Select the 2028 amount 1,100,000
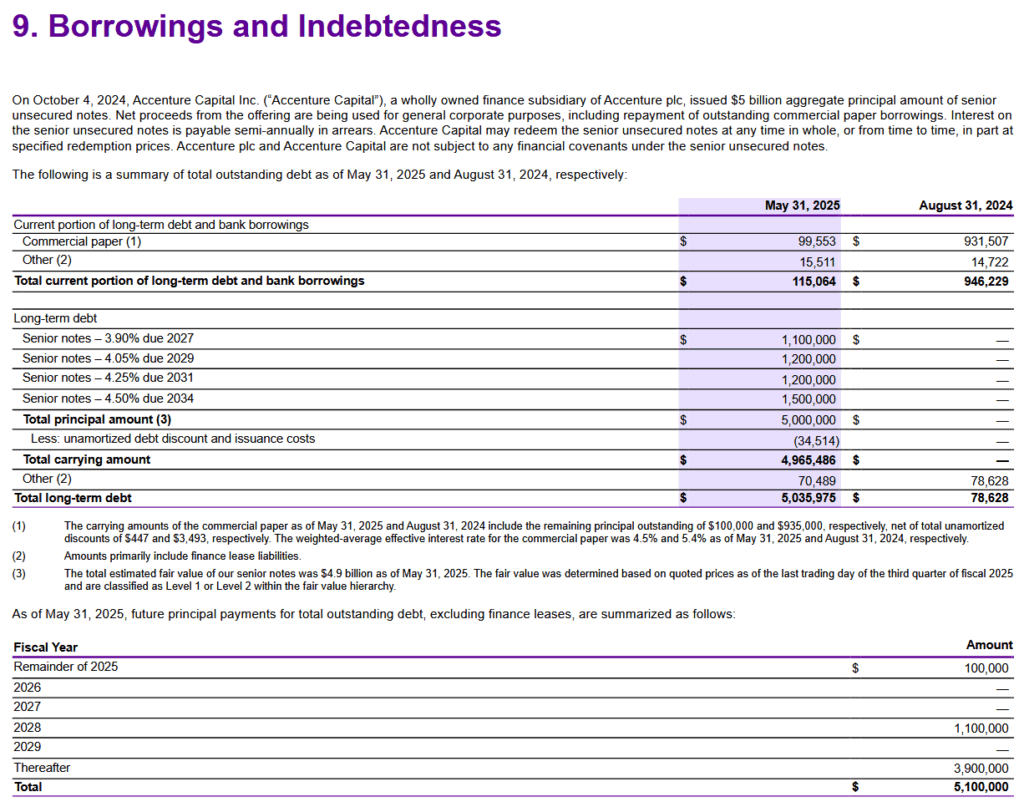 coord(981,728)
